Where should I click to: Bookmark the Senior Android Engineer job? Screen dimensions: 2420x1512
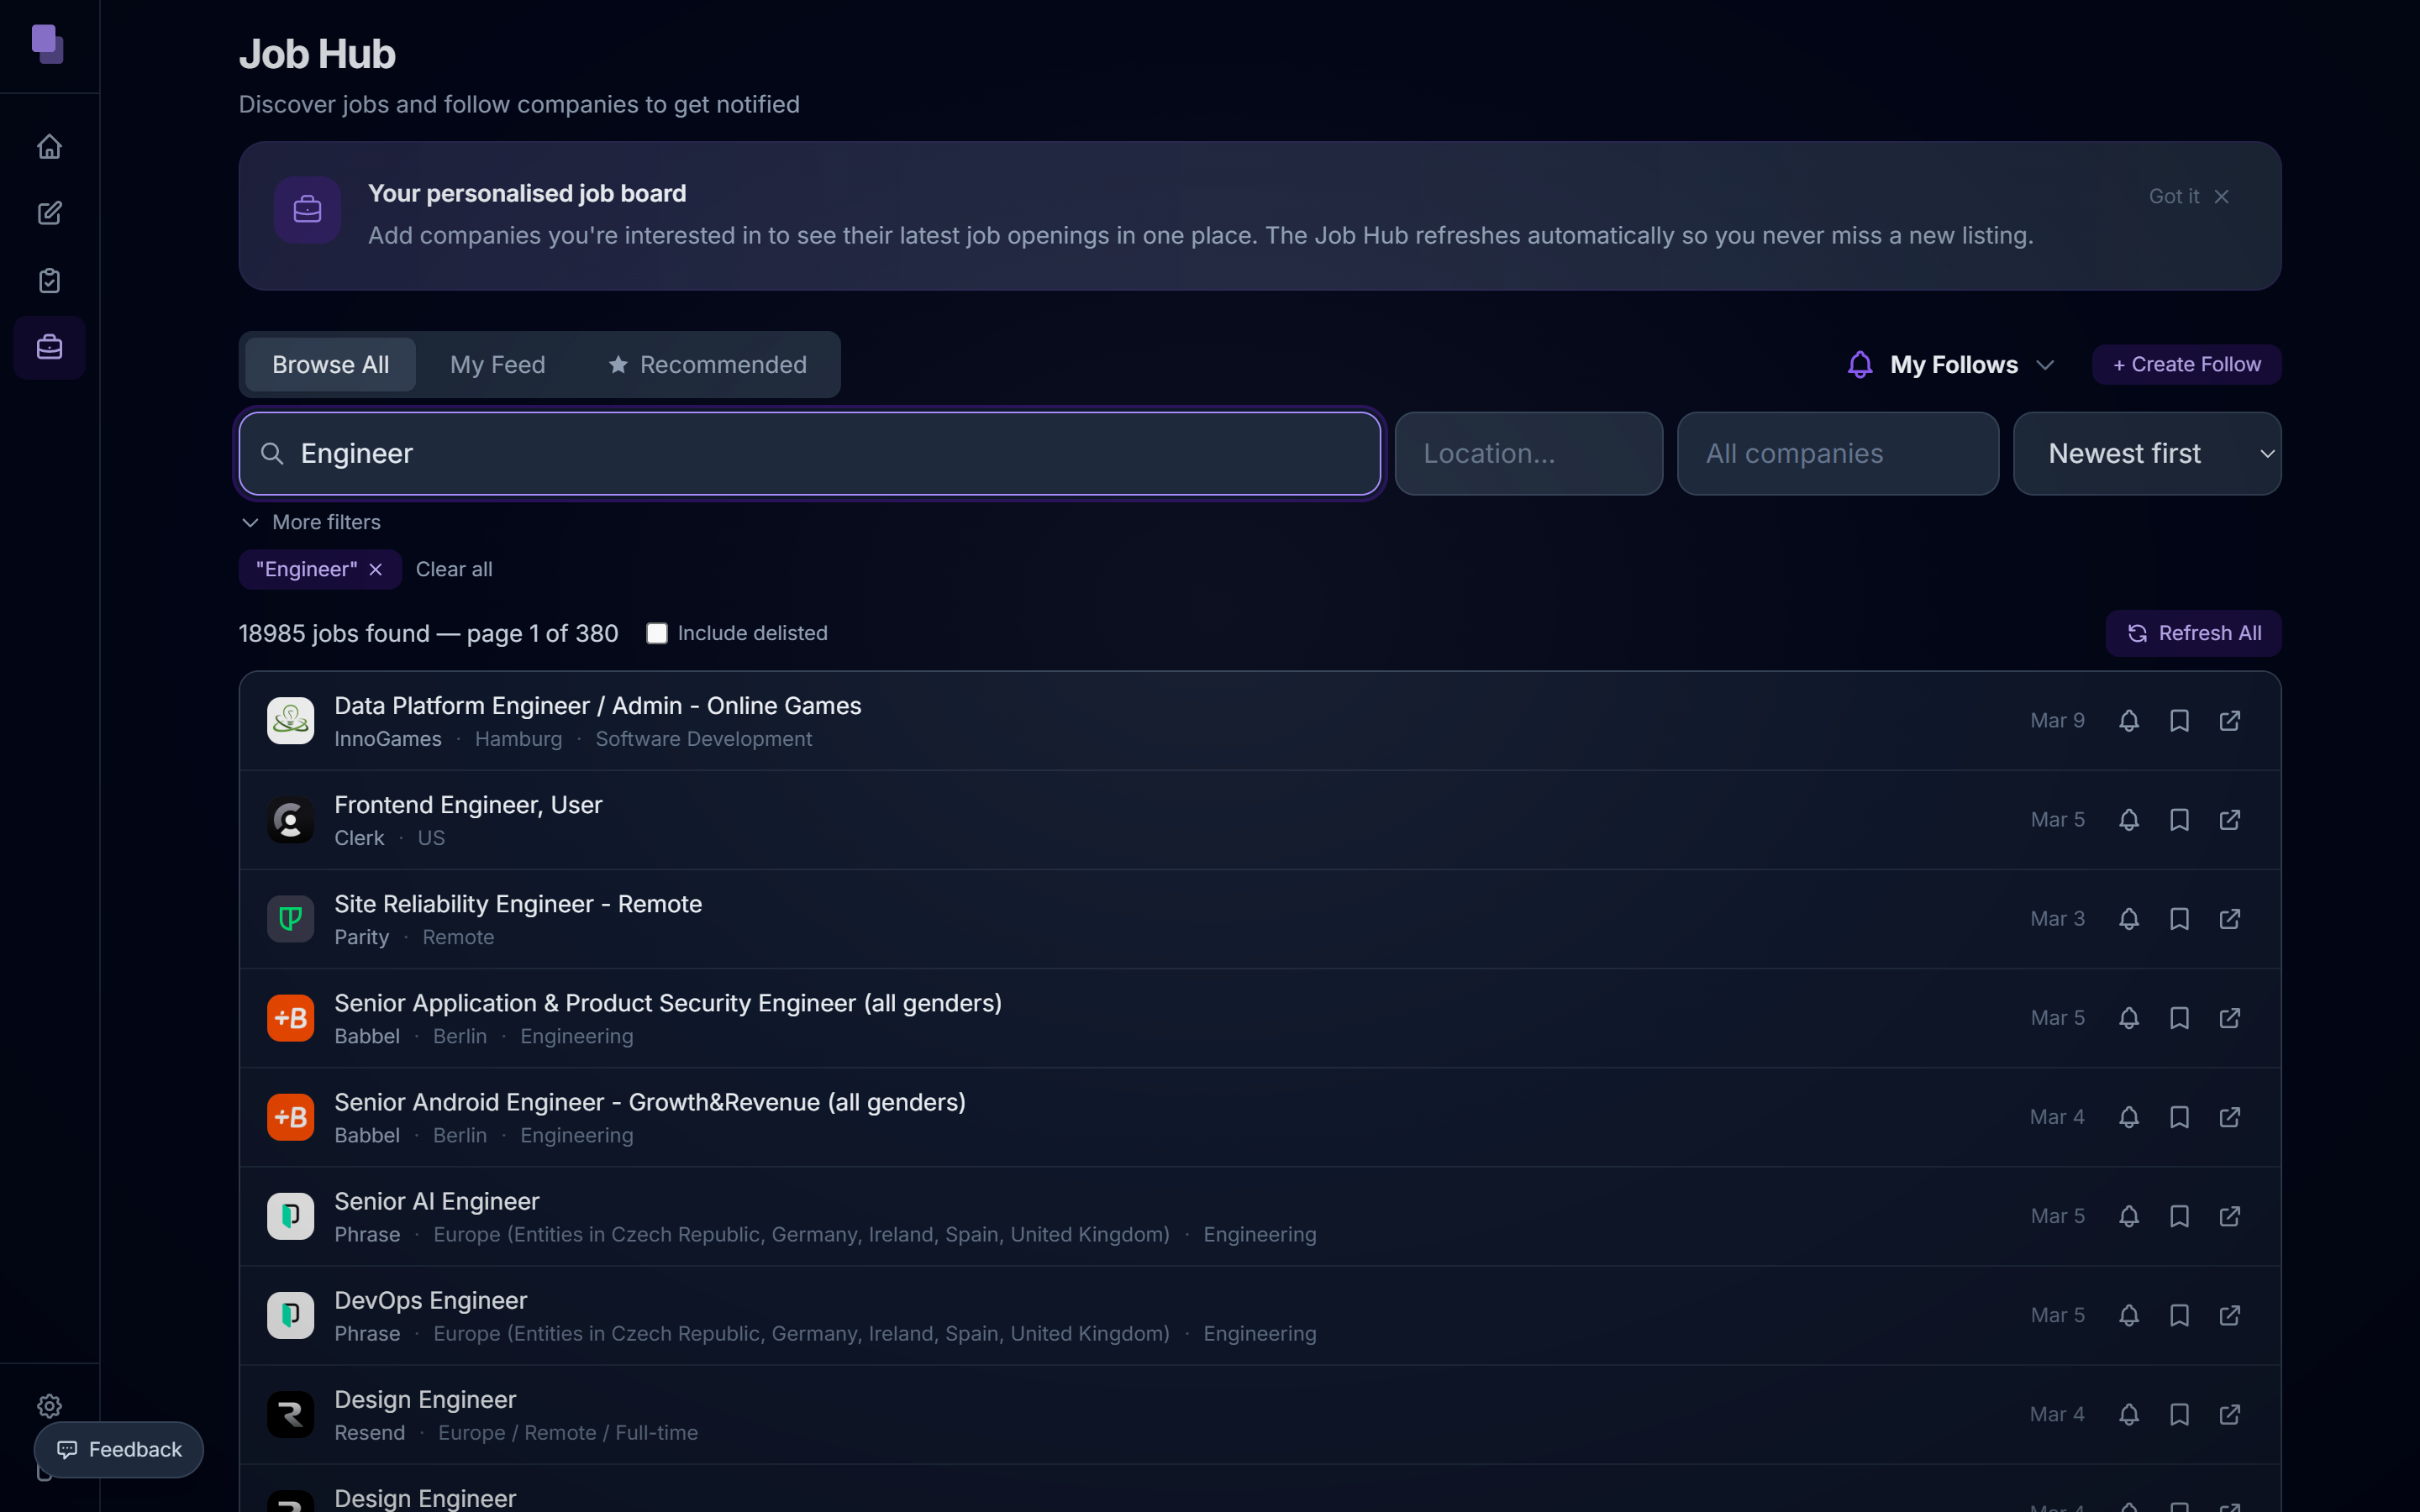2179,1116
